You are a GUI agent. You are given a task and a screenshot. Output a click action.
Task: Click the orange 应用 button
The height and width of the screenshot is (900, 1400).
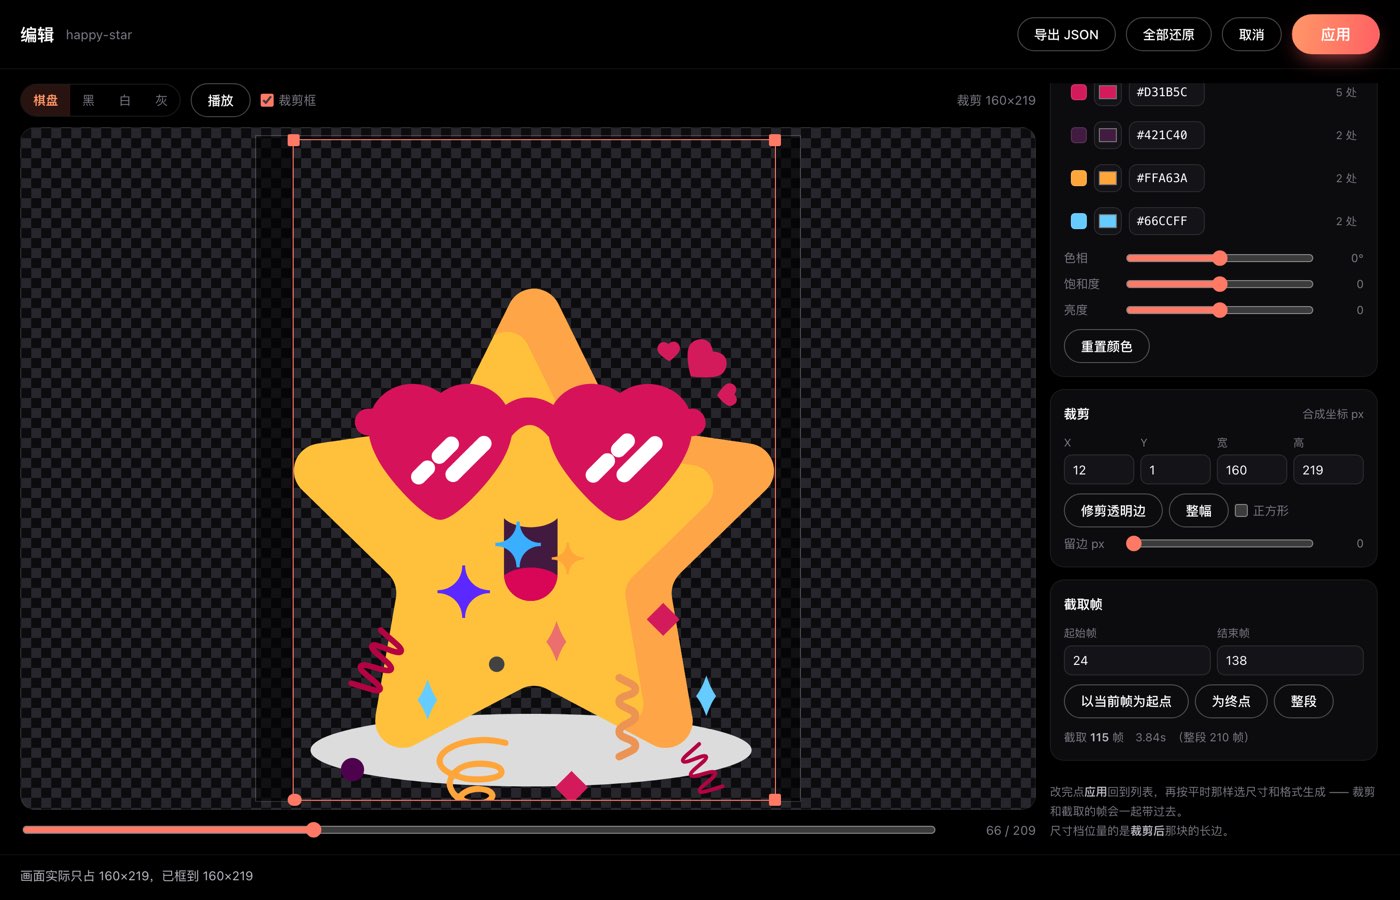(x=1335, y=34)
